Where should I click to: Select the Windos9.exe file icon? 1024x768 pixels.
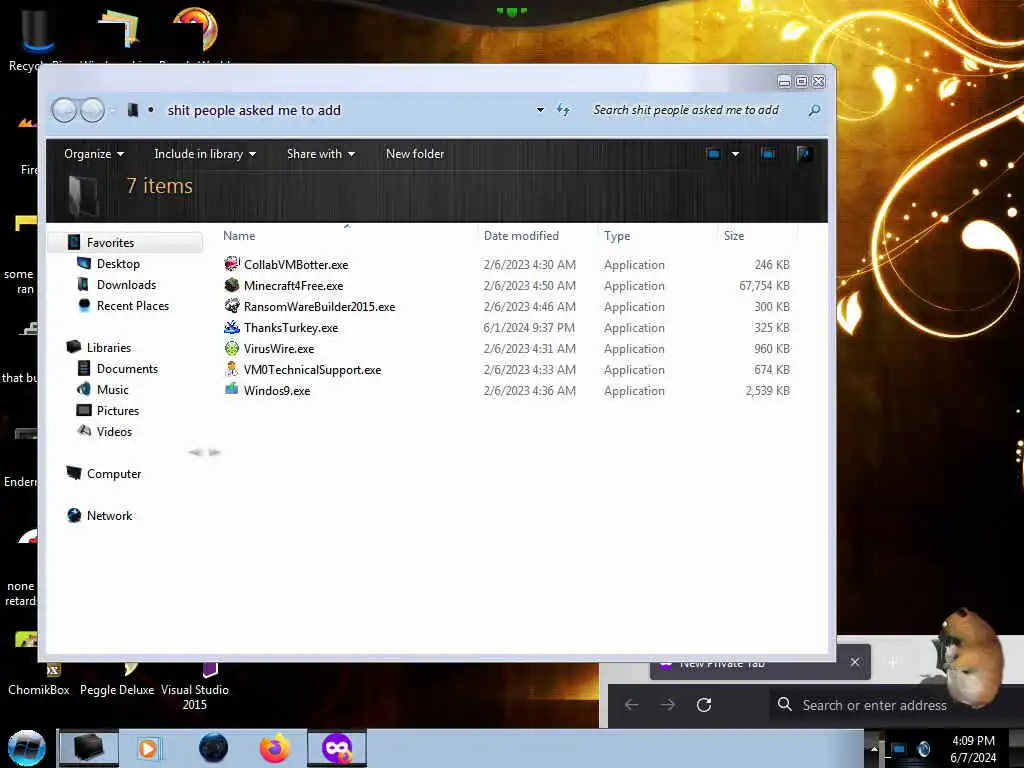coord(232,390)
